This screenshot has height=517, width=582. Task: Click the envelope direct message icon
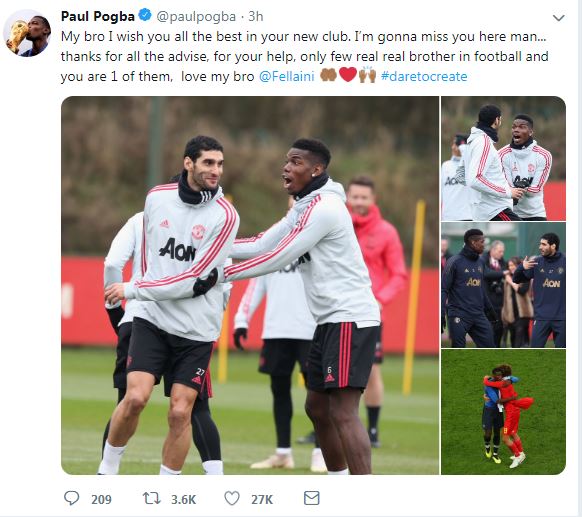click(x=311, y=498)
